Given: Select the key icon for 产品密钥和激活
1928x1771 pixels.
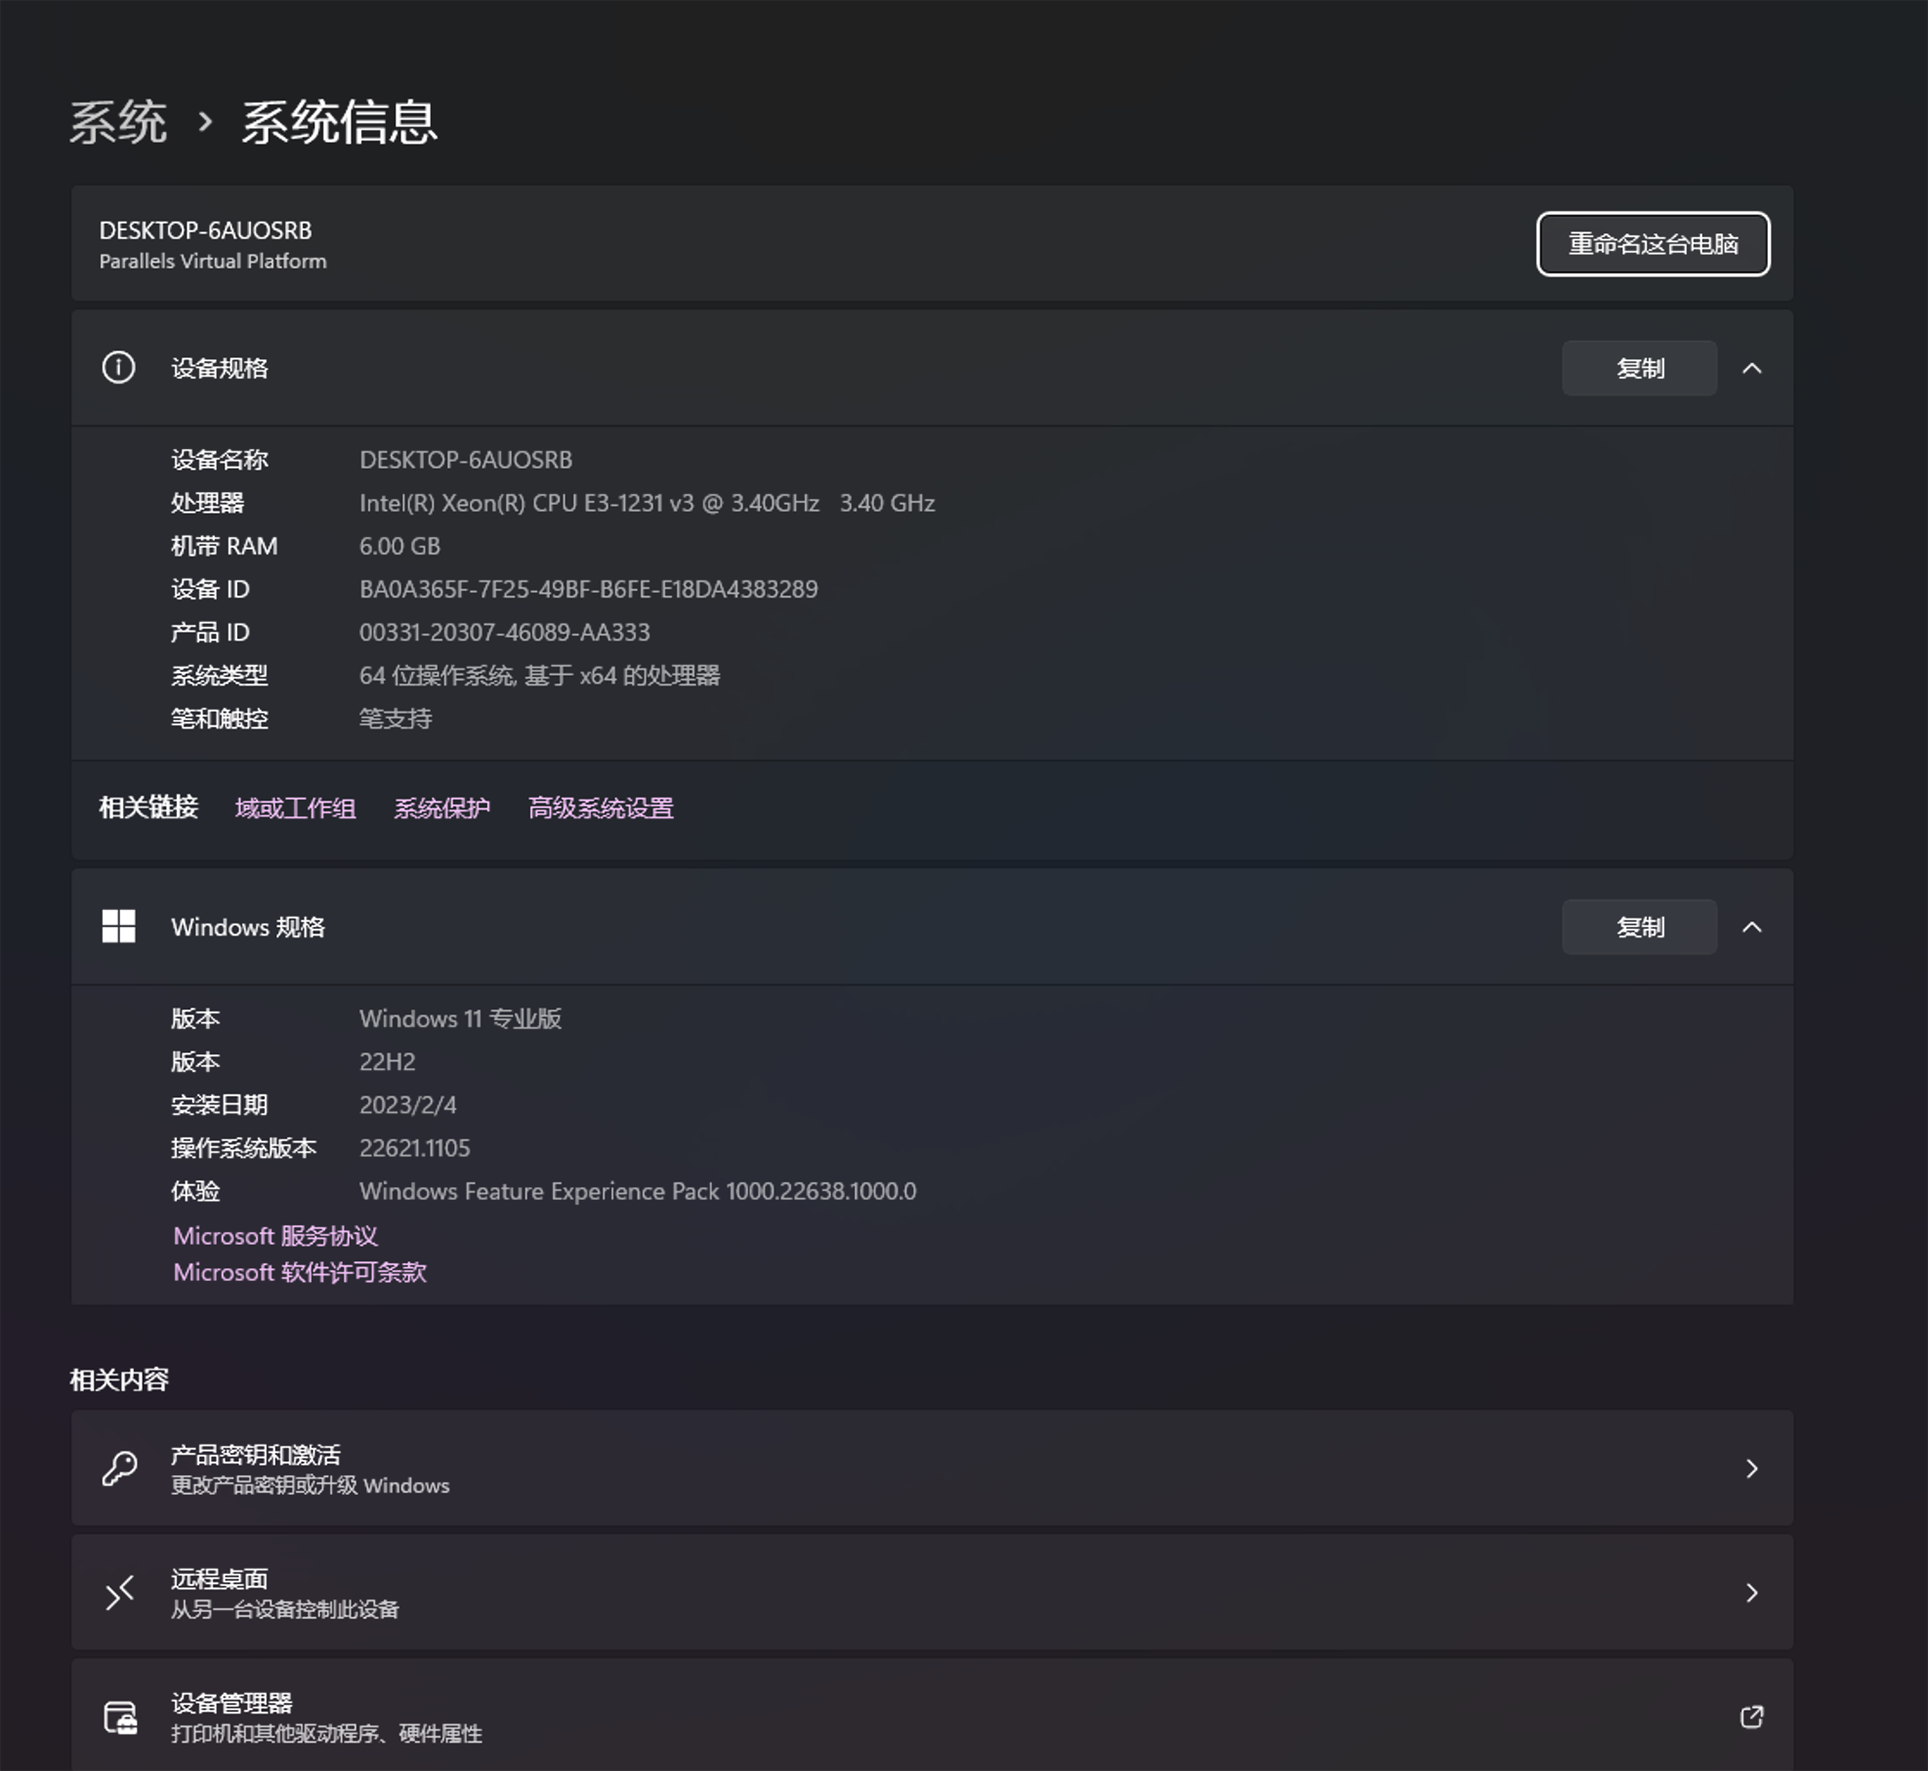Looking at the screenshot, I should coord(120,1468).
